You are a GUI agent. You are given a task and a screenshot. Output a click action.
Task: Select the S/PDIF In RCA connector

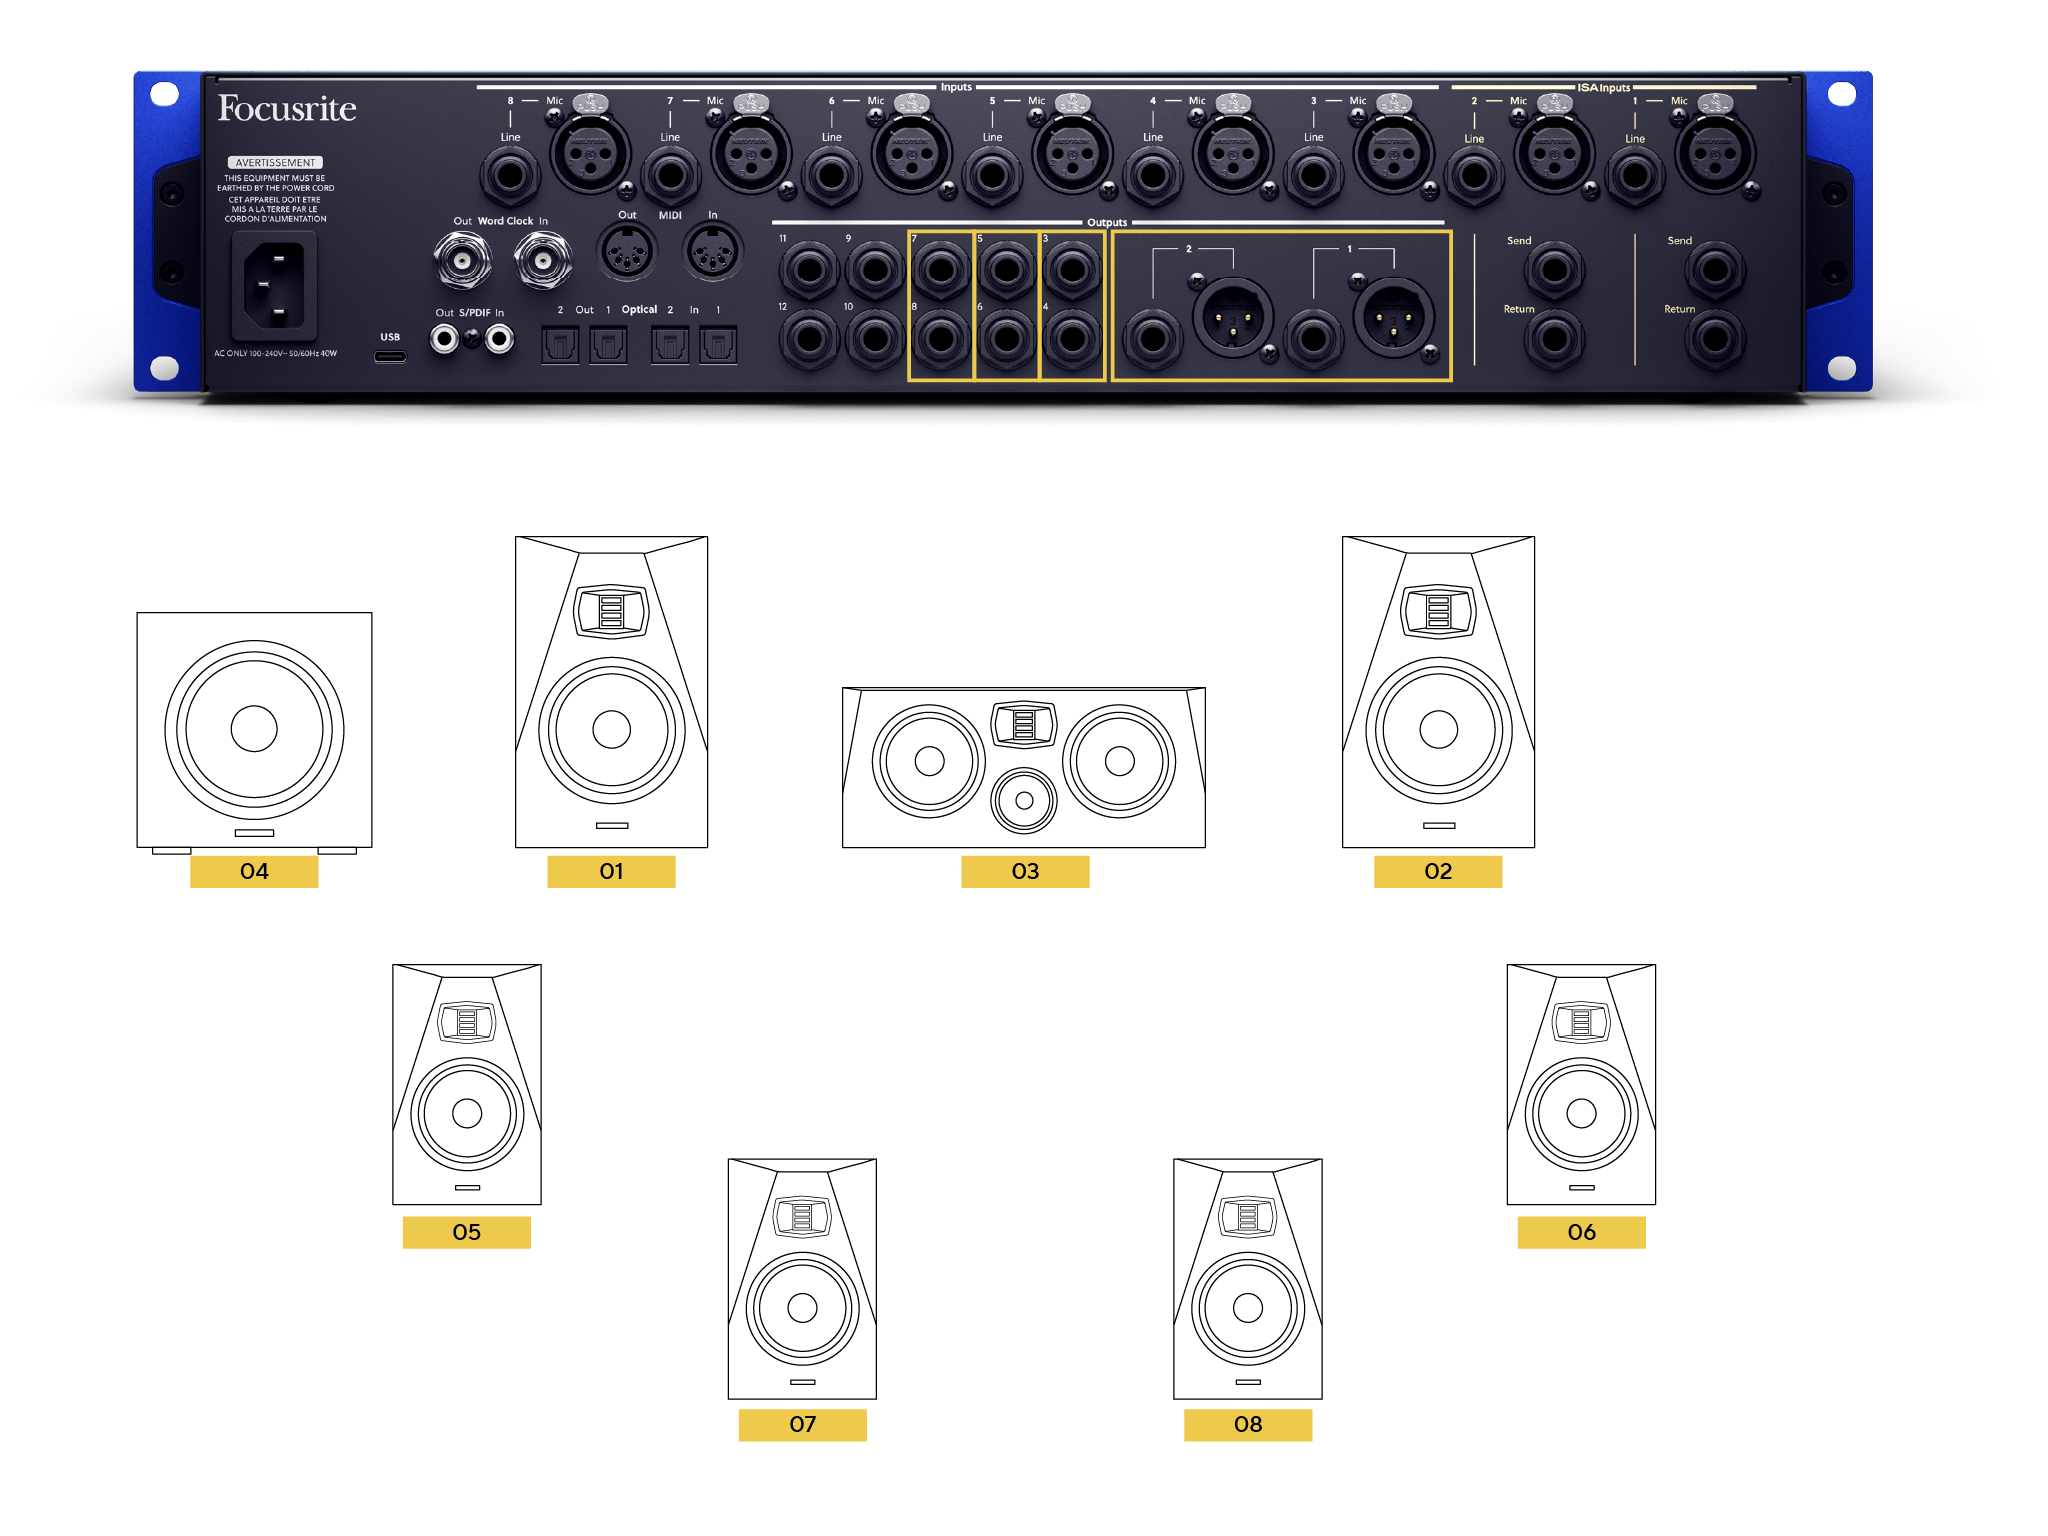pyautogui.click(x=499, y=340)
